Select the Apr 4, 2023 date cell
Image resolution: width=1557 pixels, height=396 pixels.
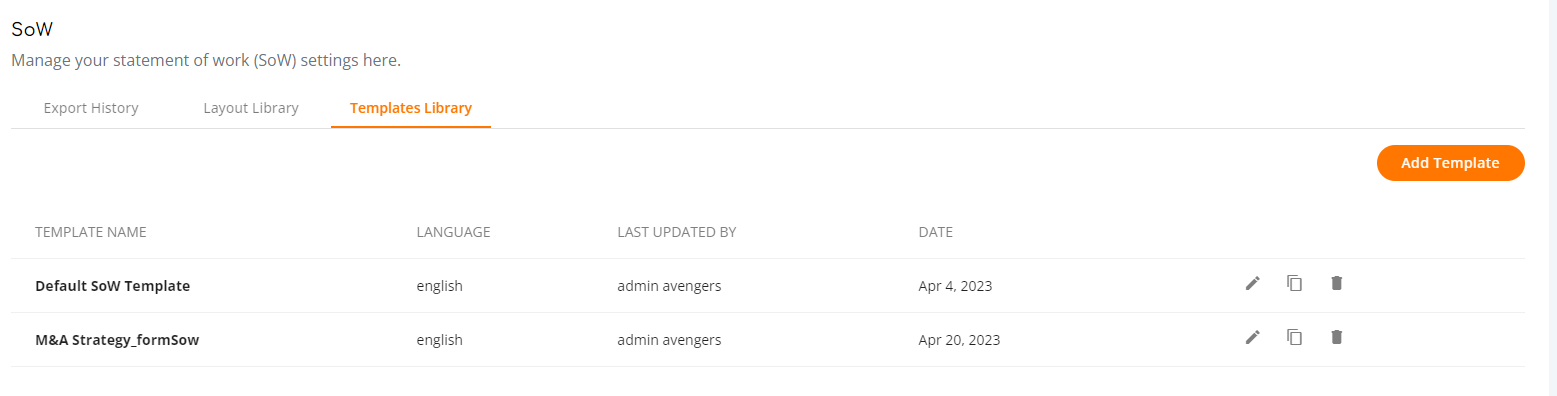point(955,286)
